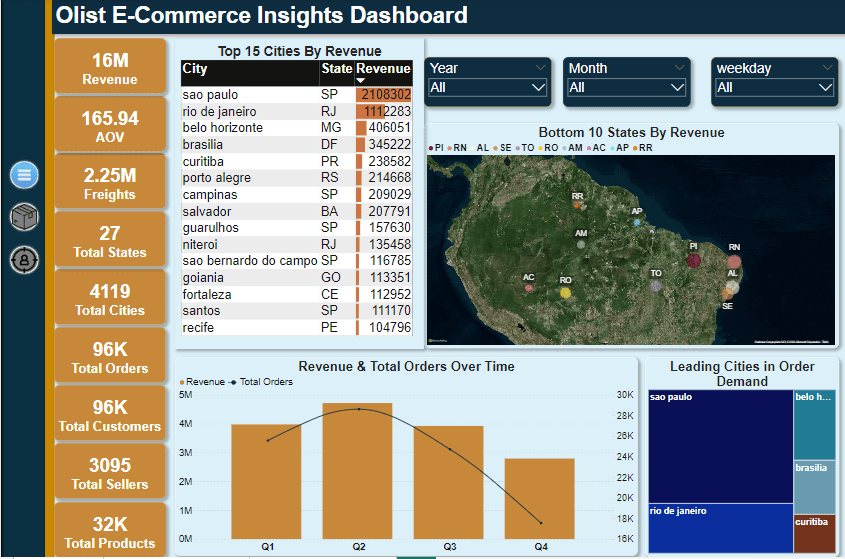Click the niteroi table row
This screenshot has height=559, width=845.
click(297, 244)
